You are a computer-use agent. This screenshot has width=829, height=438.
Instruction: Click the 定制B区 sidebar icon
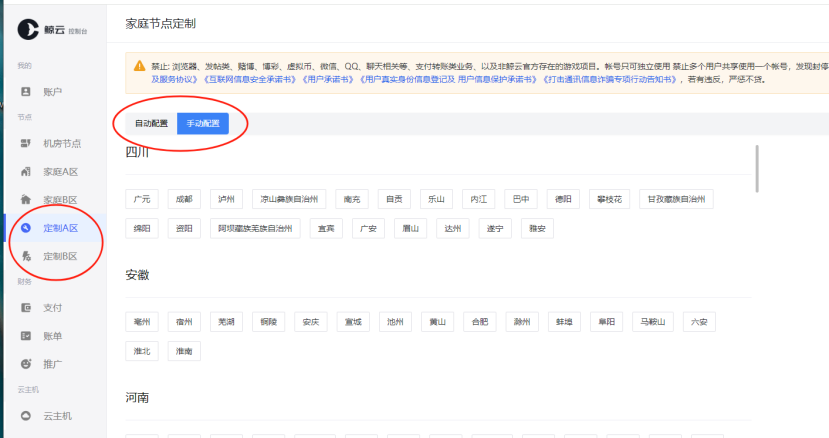pyautogui.click(x=26, y=257)
